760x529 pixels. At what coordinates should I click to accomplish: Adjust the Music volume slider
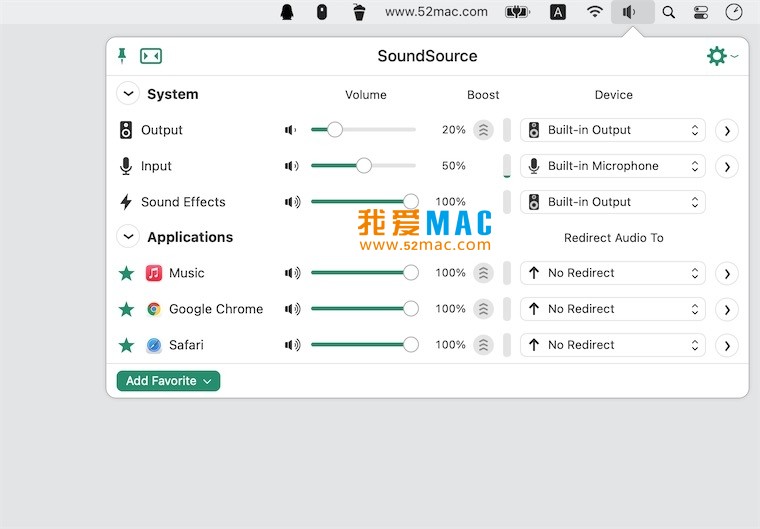(364, 273)
